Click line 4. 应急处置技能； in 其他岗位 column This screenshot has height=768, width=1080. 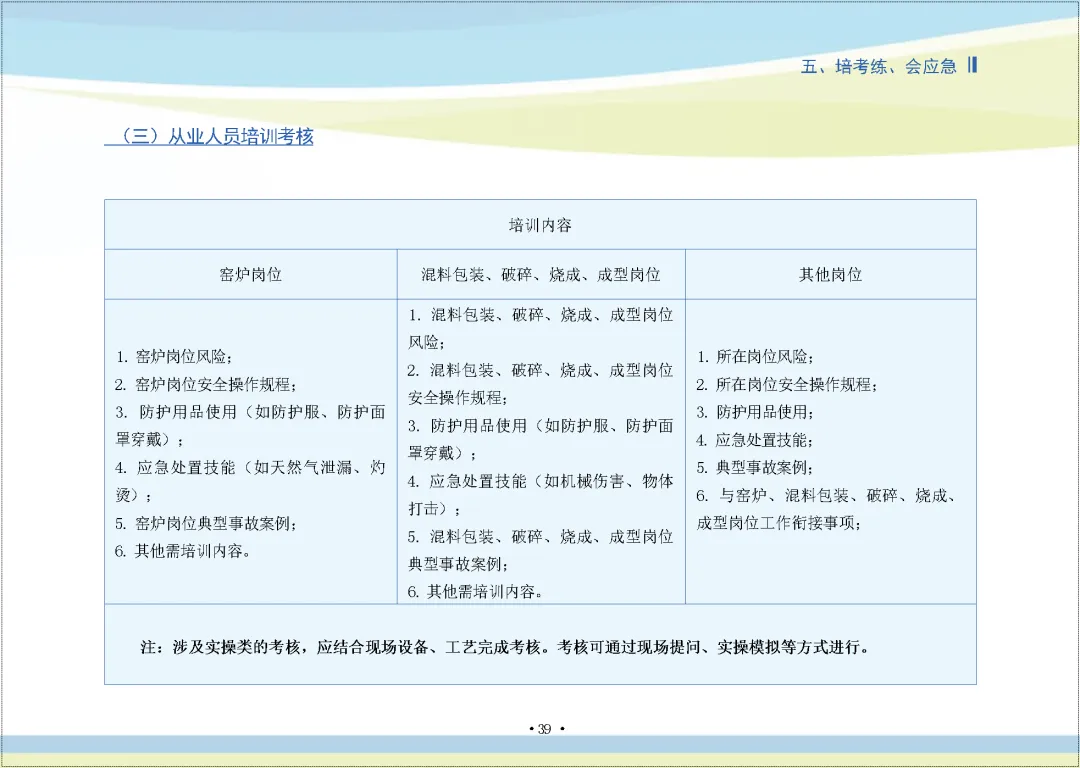pos(755,440)
